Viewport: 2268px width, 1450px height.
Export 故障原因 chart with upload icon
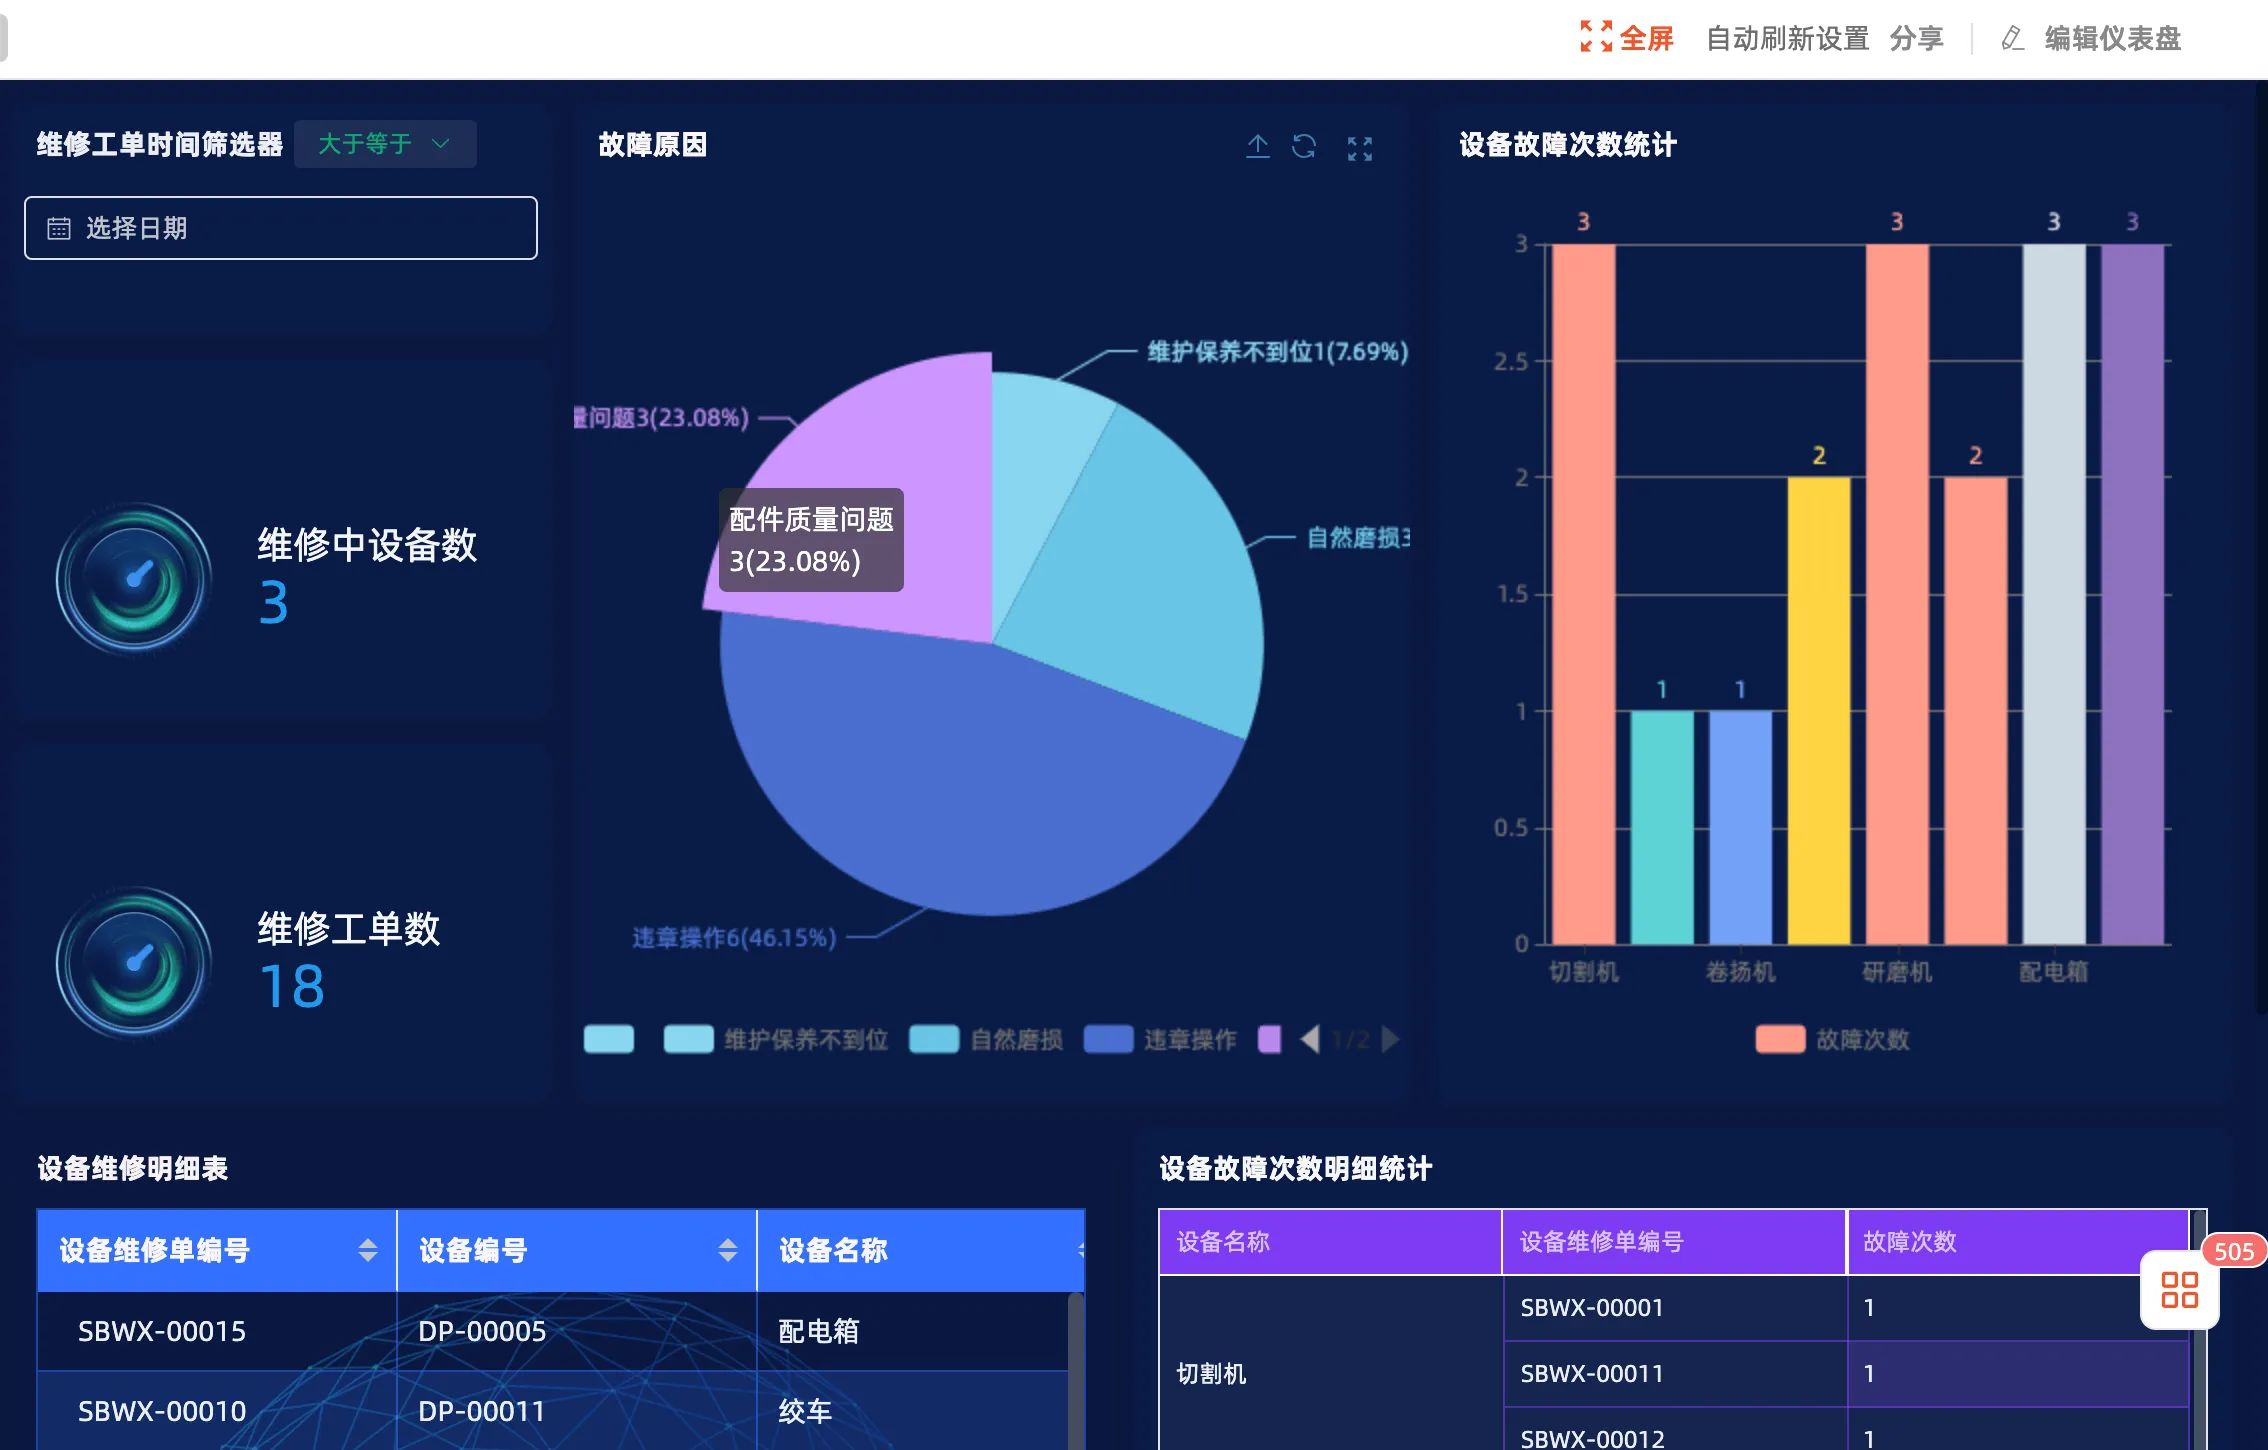coord(1257,147)
